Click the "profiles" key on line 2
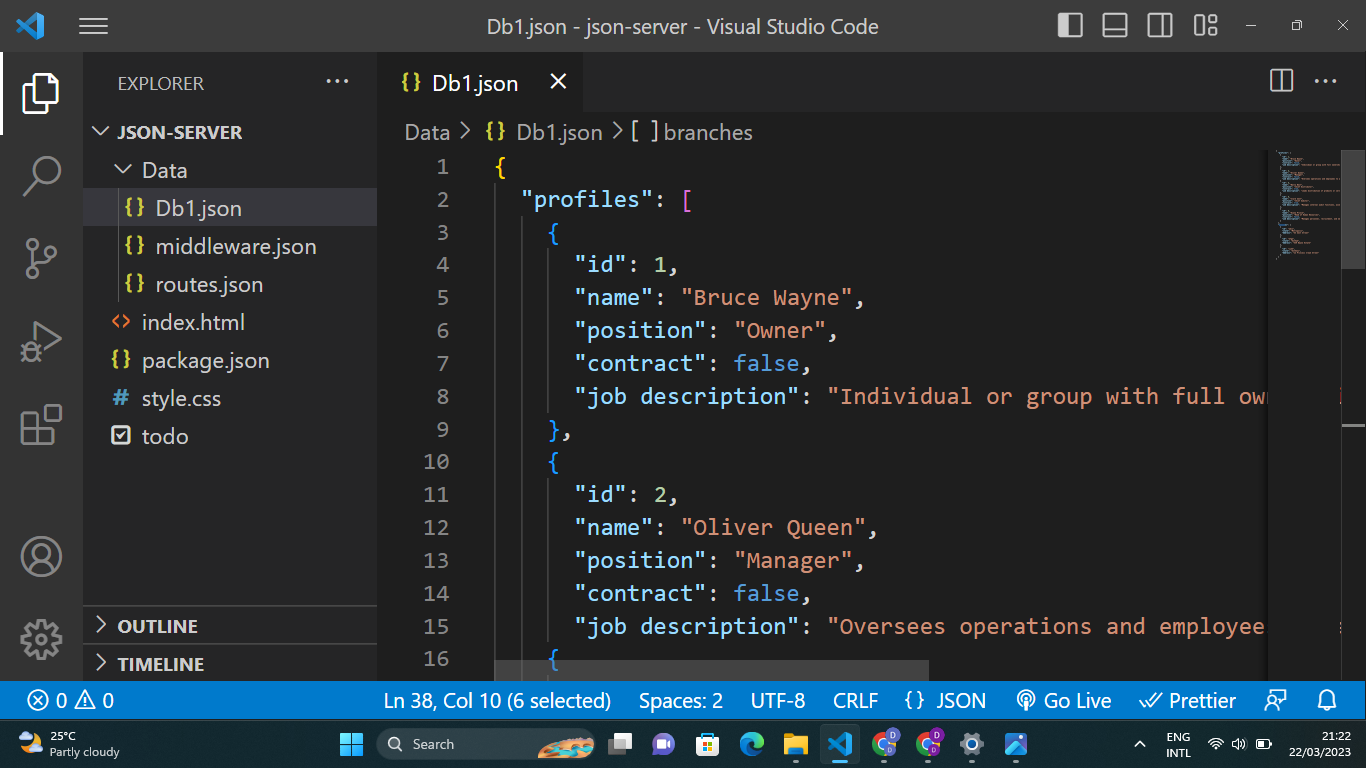 point(587,199)
